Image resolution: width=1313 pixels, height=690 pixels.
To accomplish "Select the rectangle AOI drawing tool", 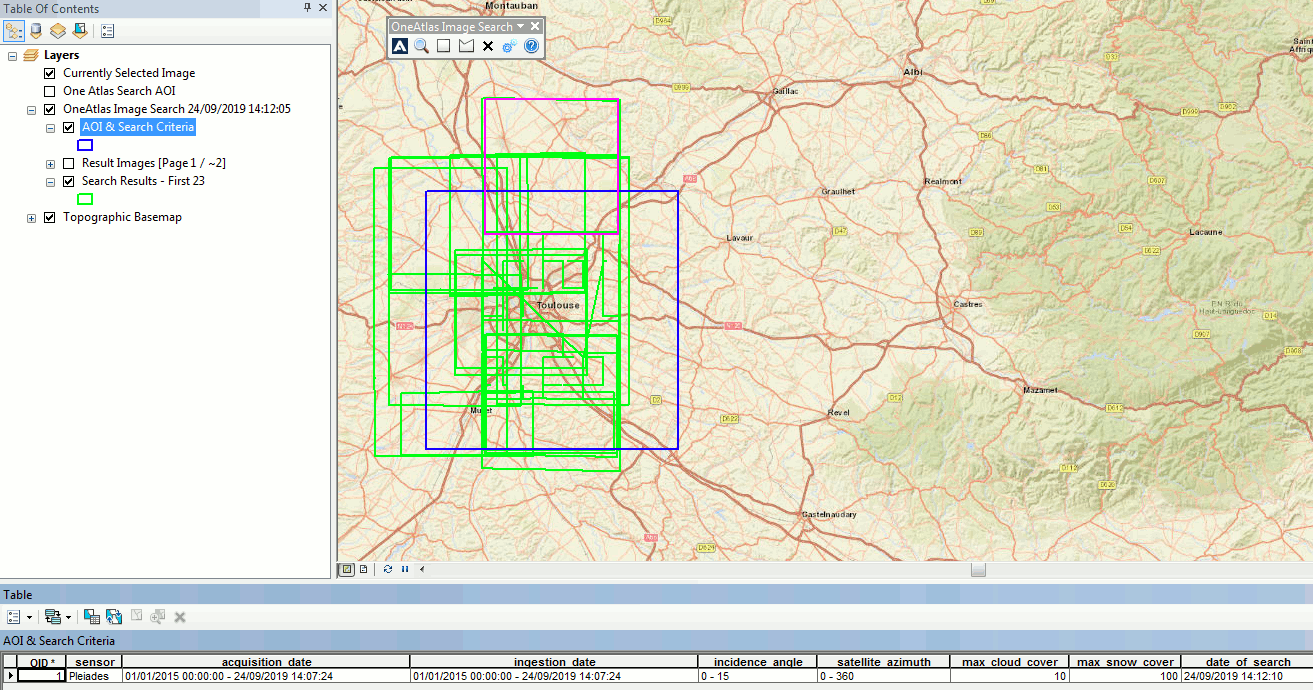I will tap(442, 46).
